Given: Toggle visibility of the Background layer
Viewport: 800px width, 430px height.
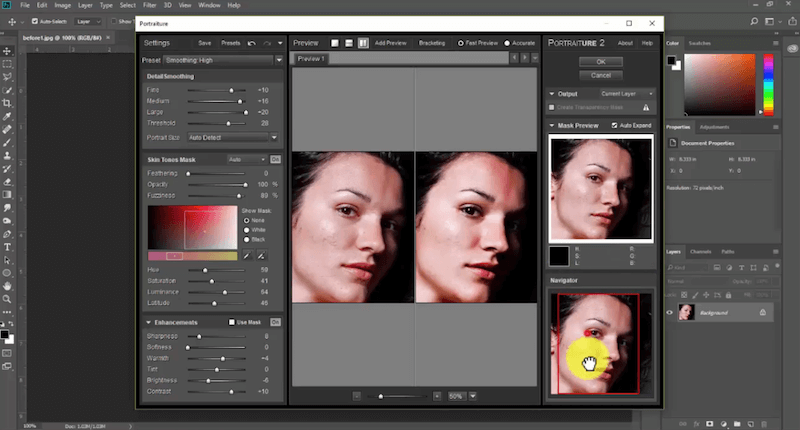Looking at the screenshot, I should pyautogui.click(x=670, y=313).
